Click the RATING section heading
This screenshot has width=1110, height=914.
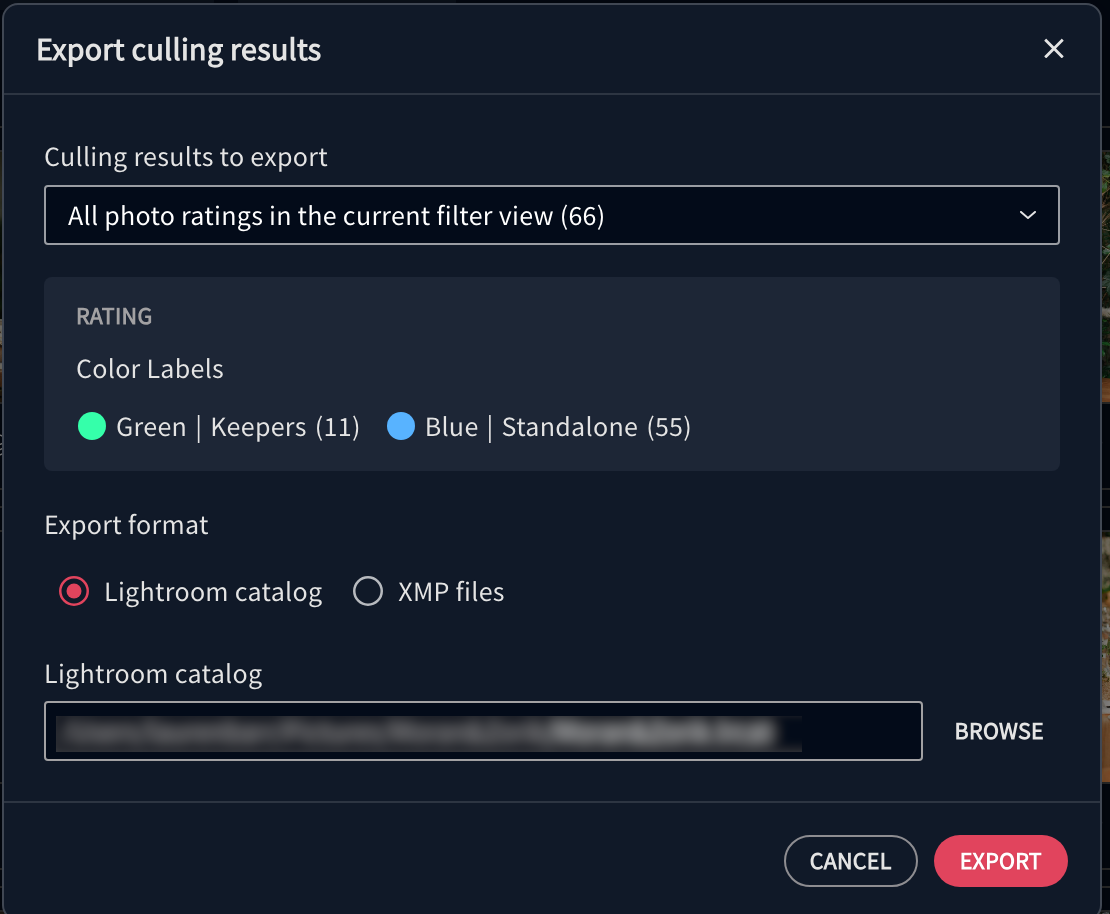tap(114, 316)
